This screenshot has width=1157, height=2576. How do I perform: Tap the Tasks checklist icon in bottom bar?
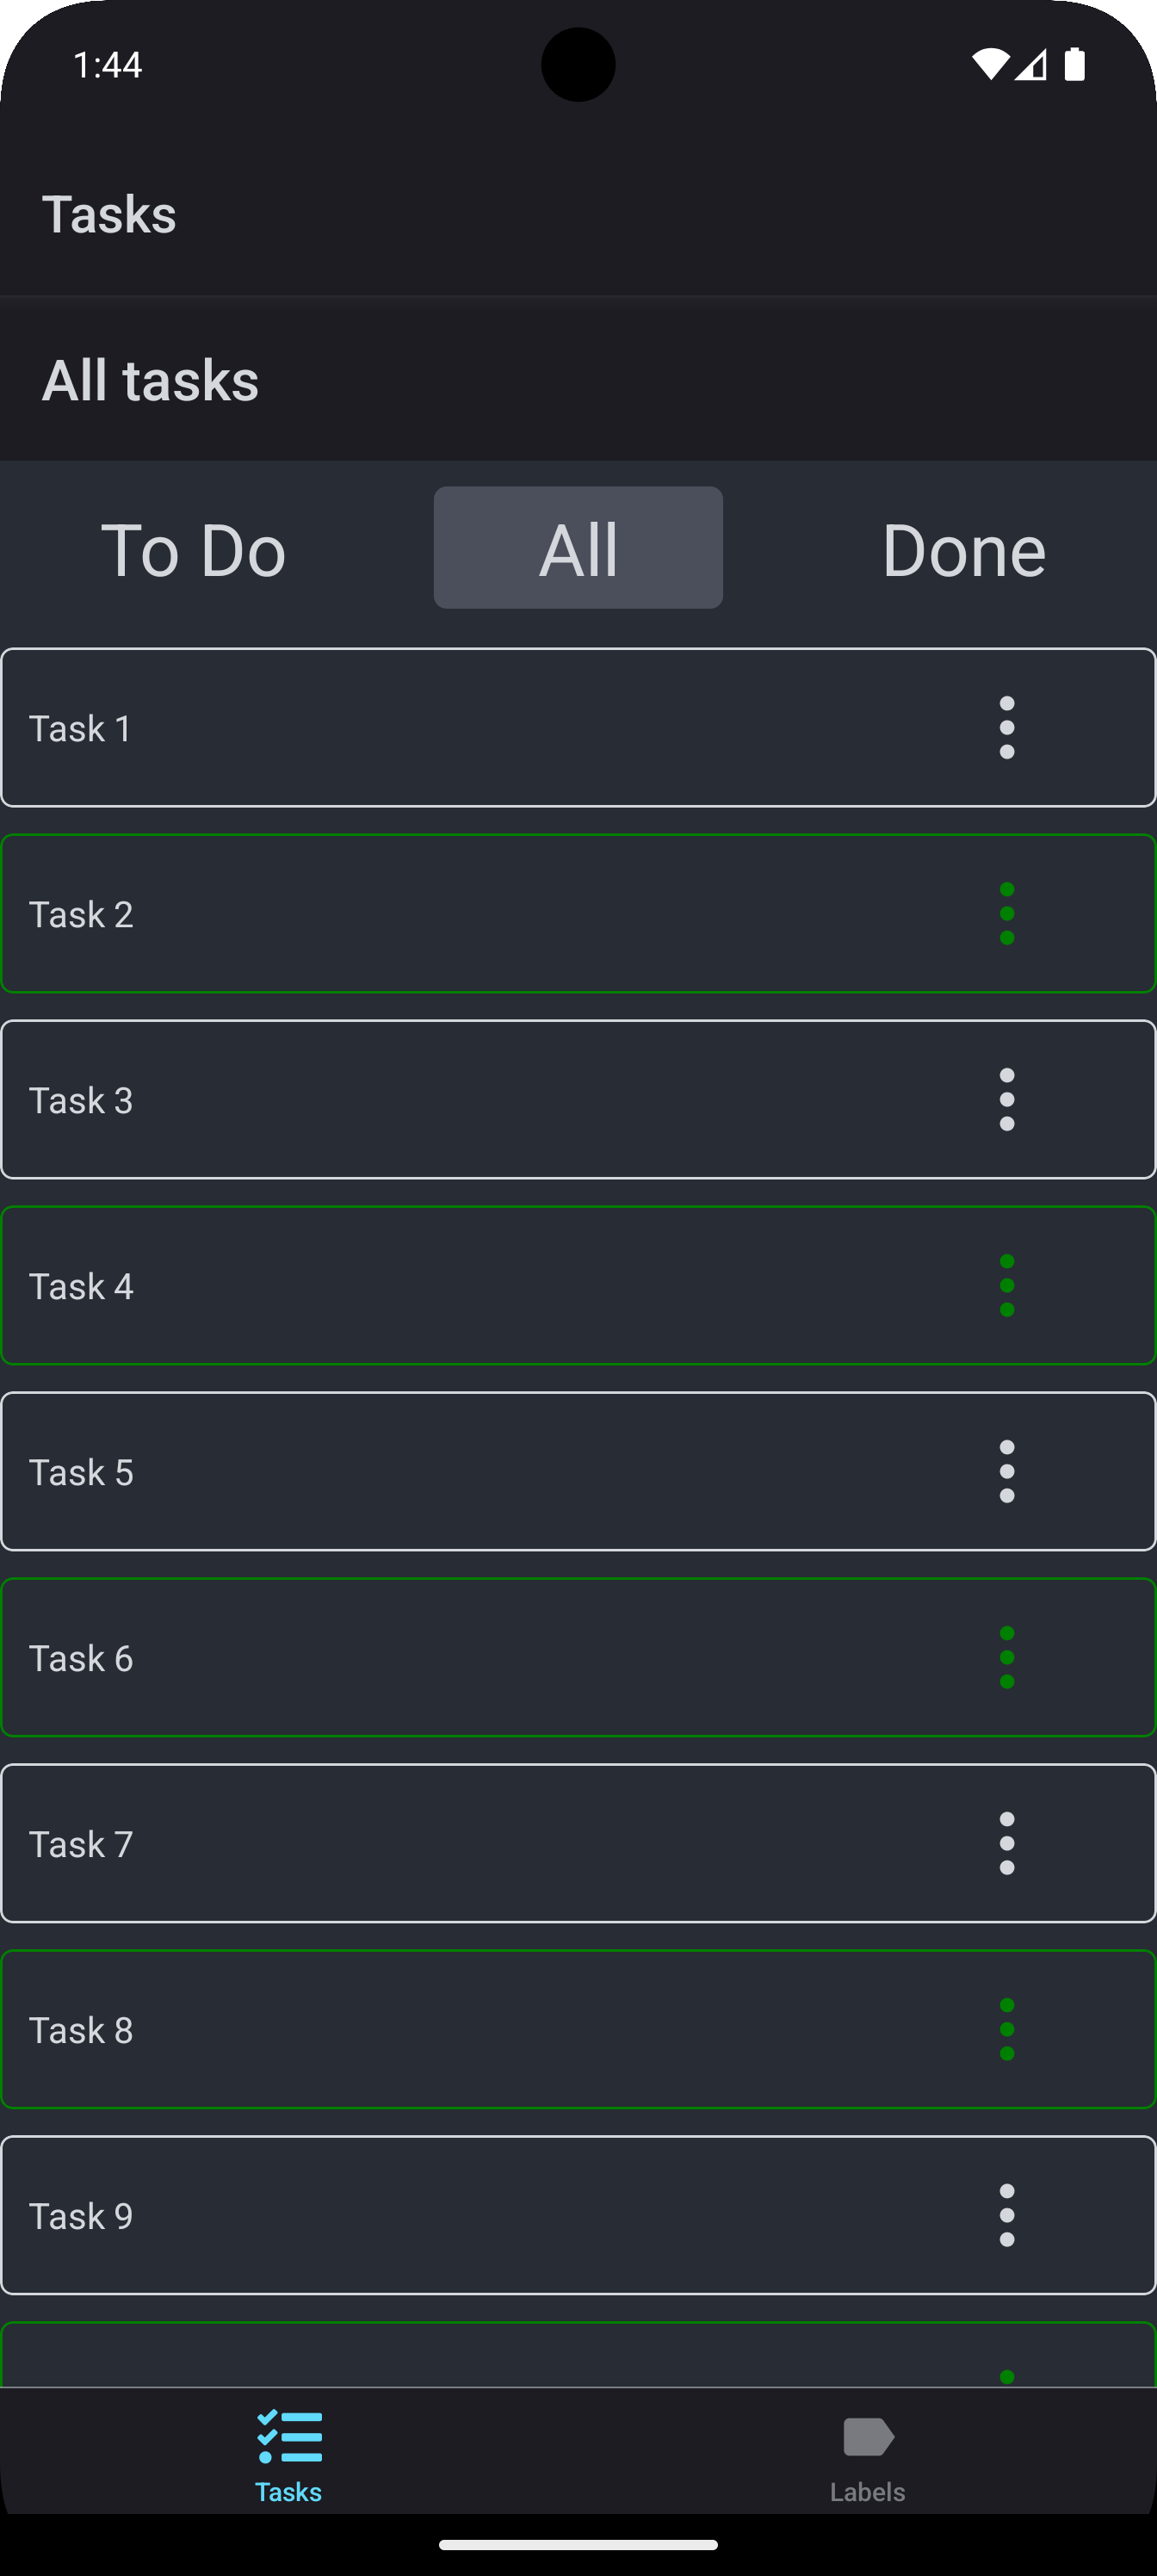coord(289,2437)
